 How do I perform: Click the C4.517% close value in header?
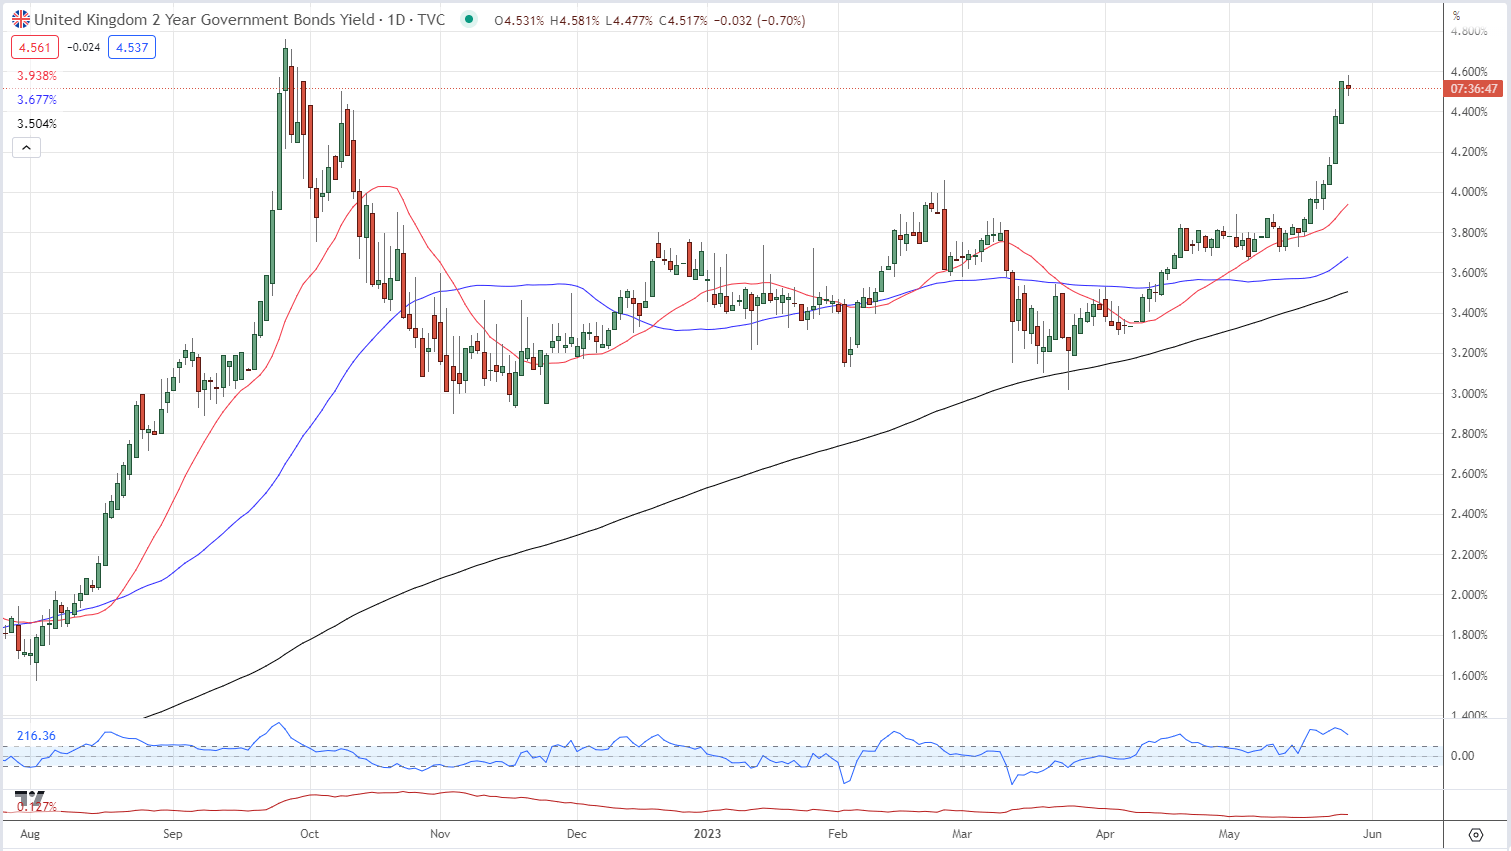[685, 20]
